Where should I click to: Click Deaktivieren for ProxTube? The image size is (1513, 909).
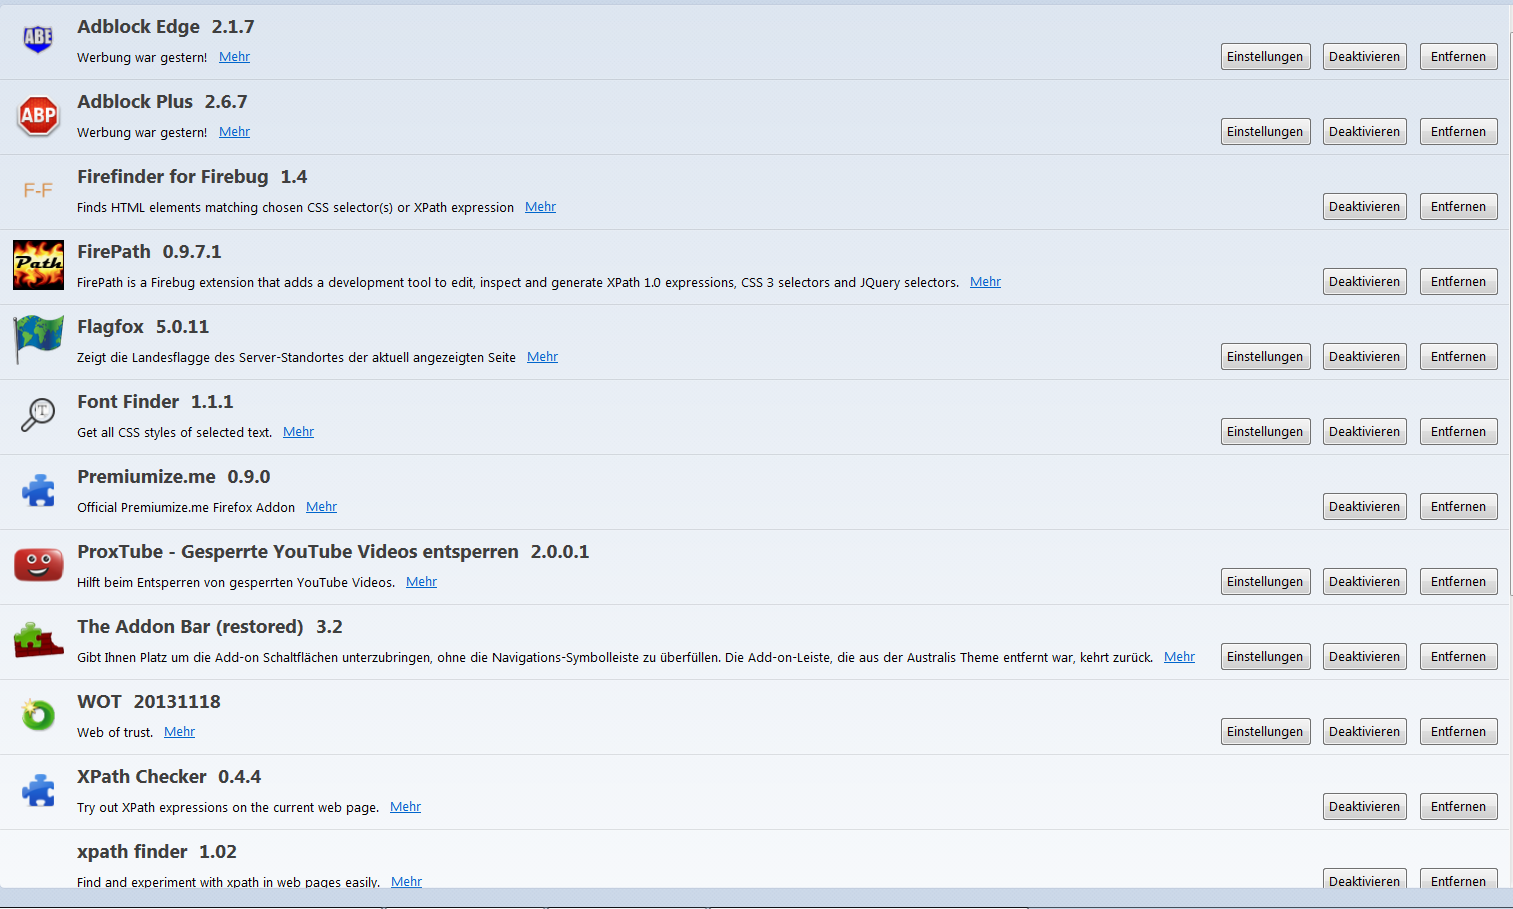click(x=1364, y=582)
